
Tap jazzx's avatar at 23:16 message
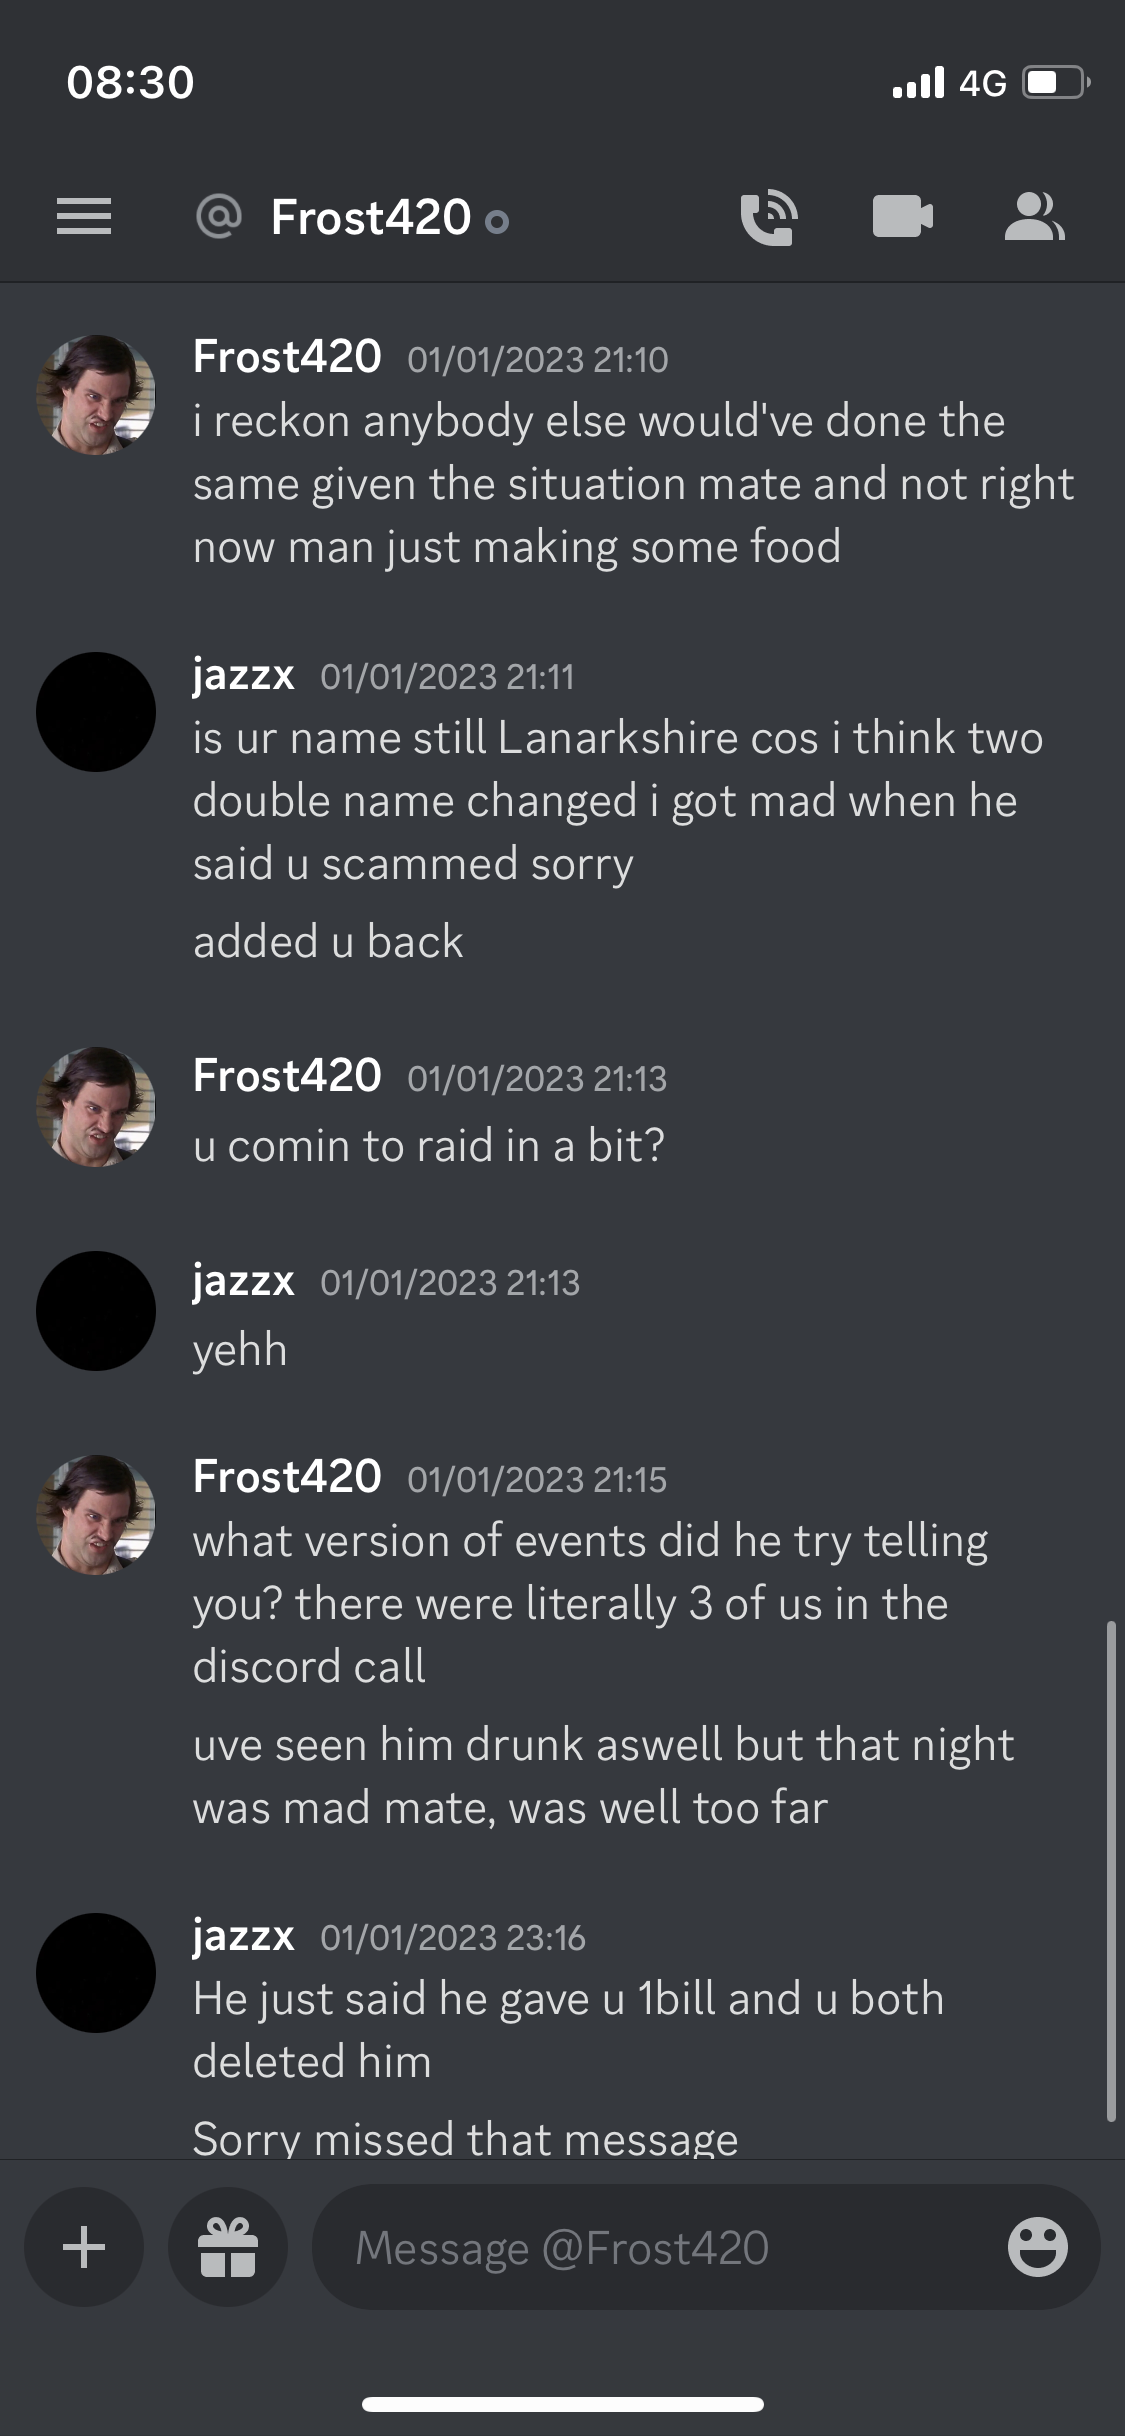click(96, 1972)
